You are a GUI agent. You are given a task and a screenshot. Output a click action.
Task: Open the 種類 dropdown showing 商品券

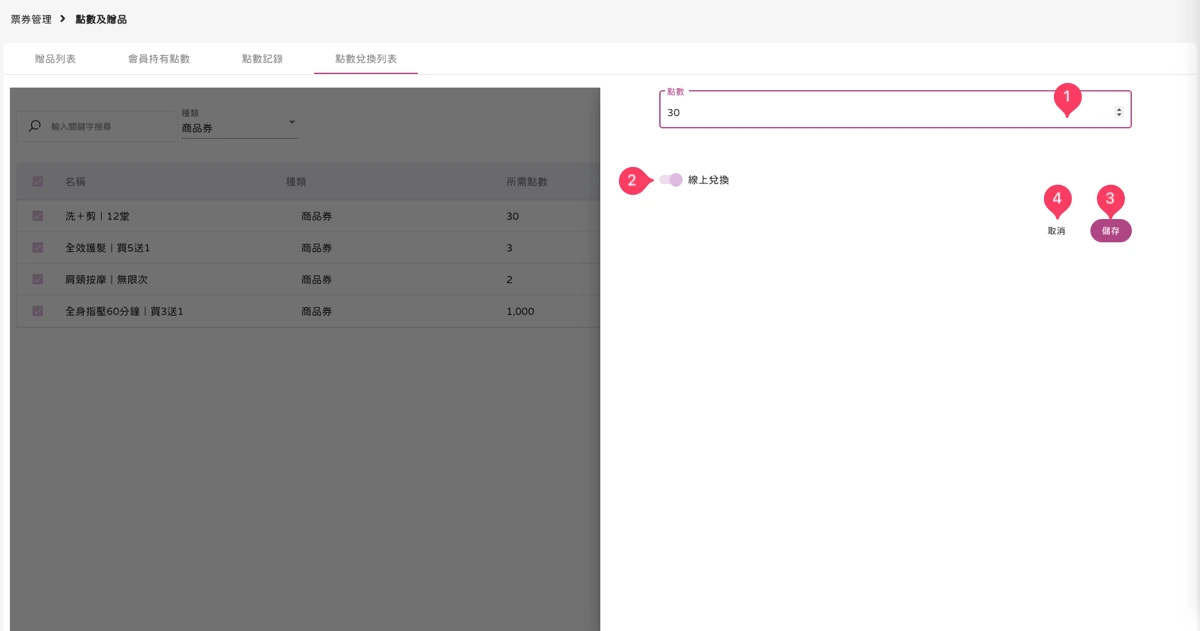pyautogui.click(x=238, y=123)
